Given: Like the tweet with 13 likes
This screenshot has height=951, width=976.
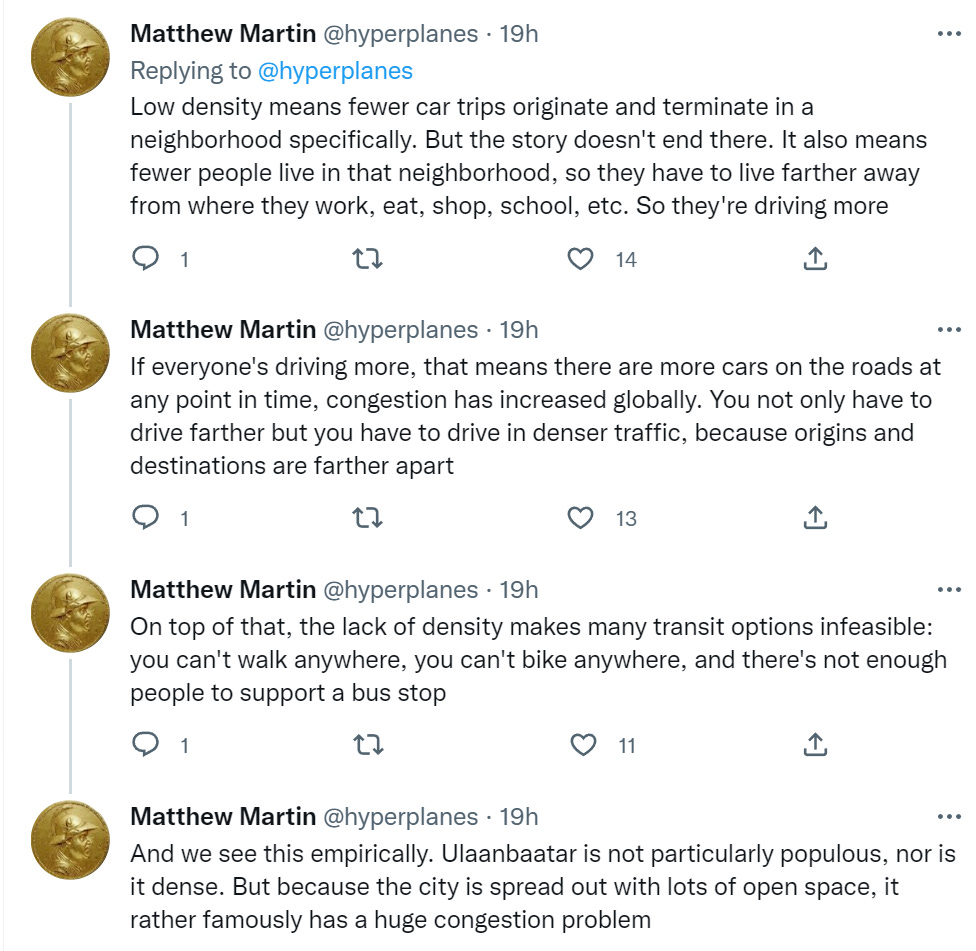Looking at the screenshot, I should pyautogui.click(x=581, y=518).
